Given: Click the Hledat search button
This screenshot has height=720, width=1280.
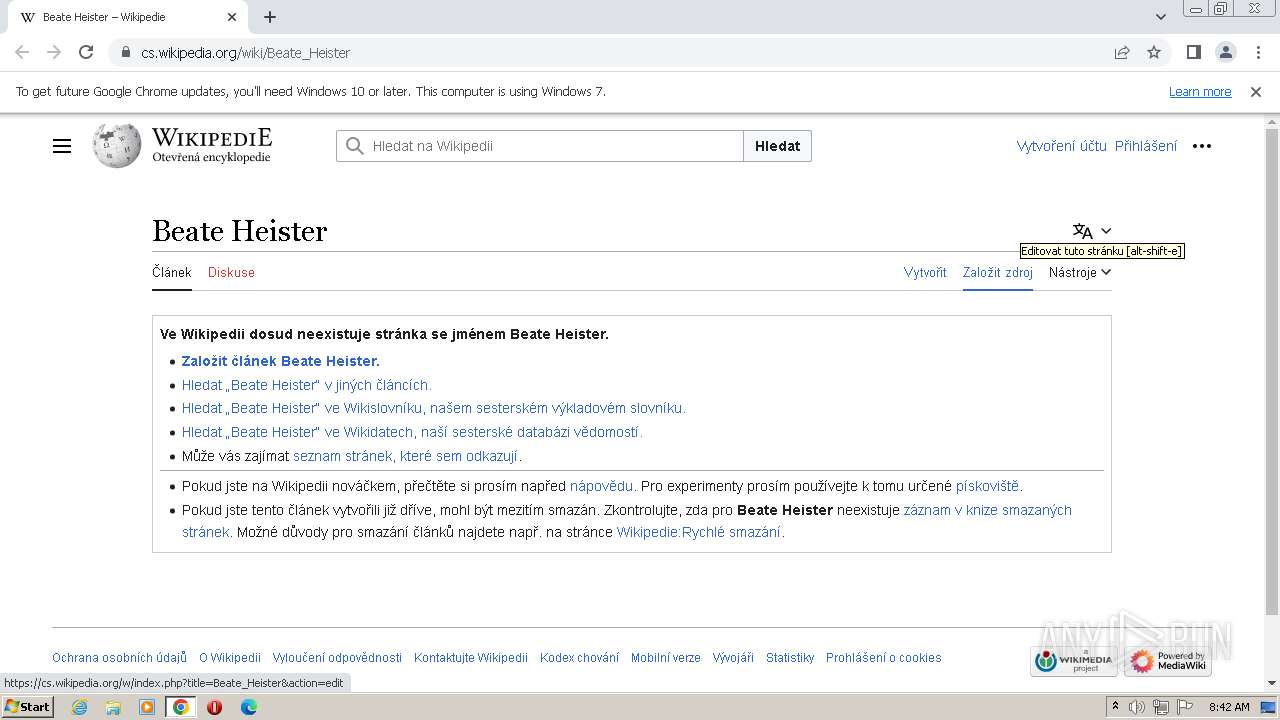Looking at the screenshot, I should (x=777, y=146).
